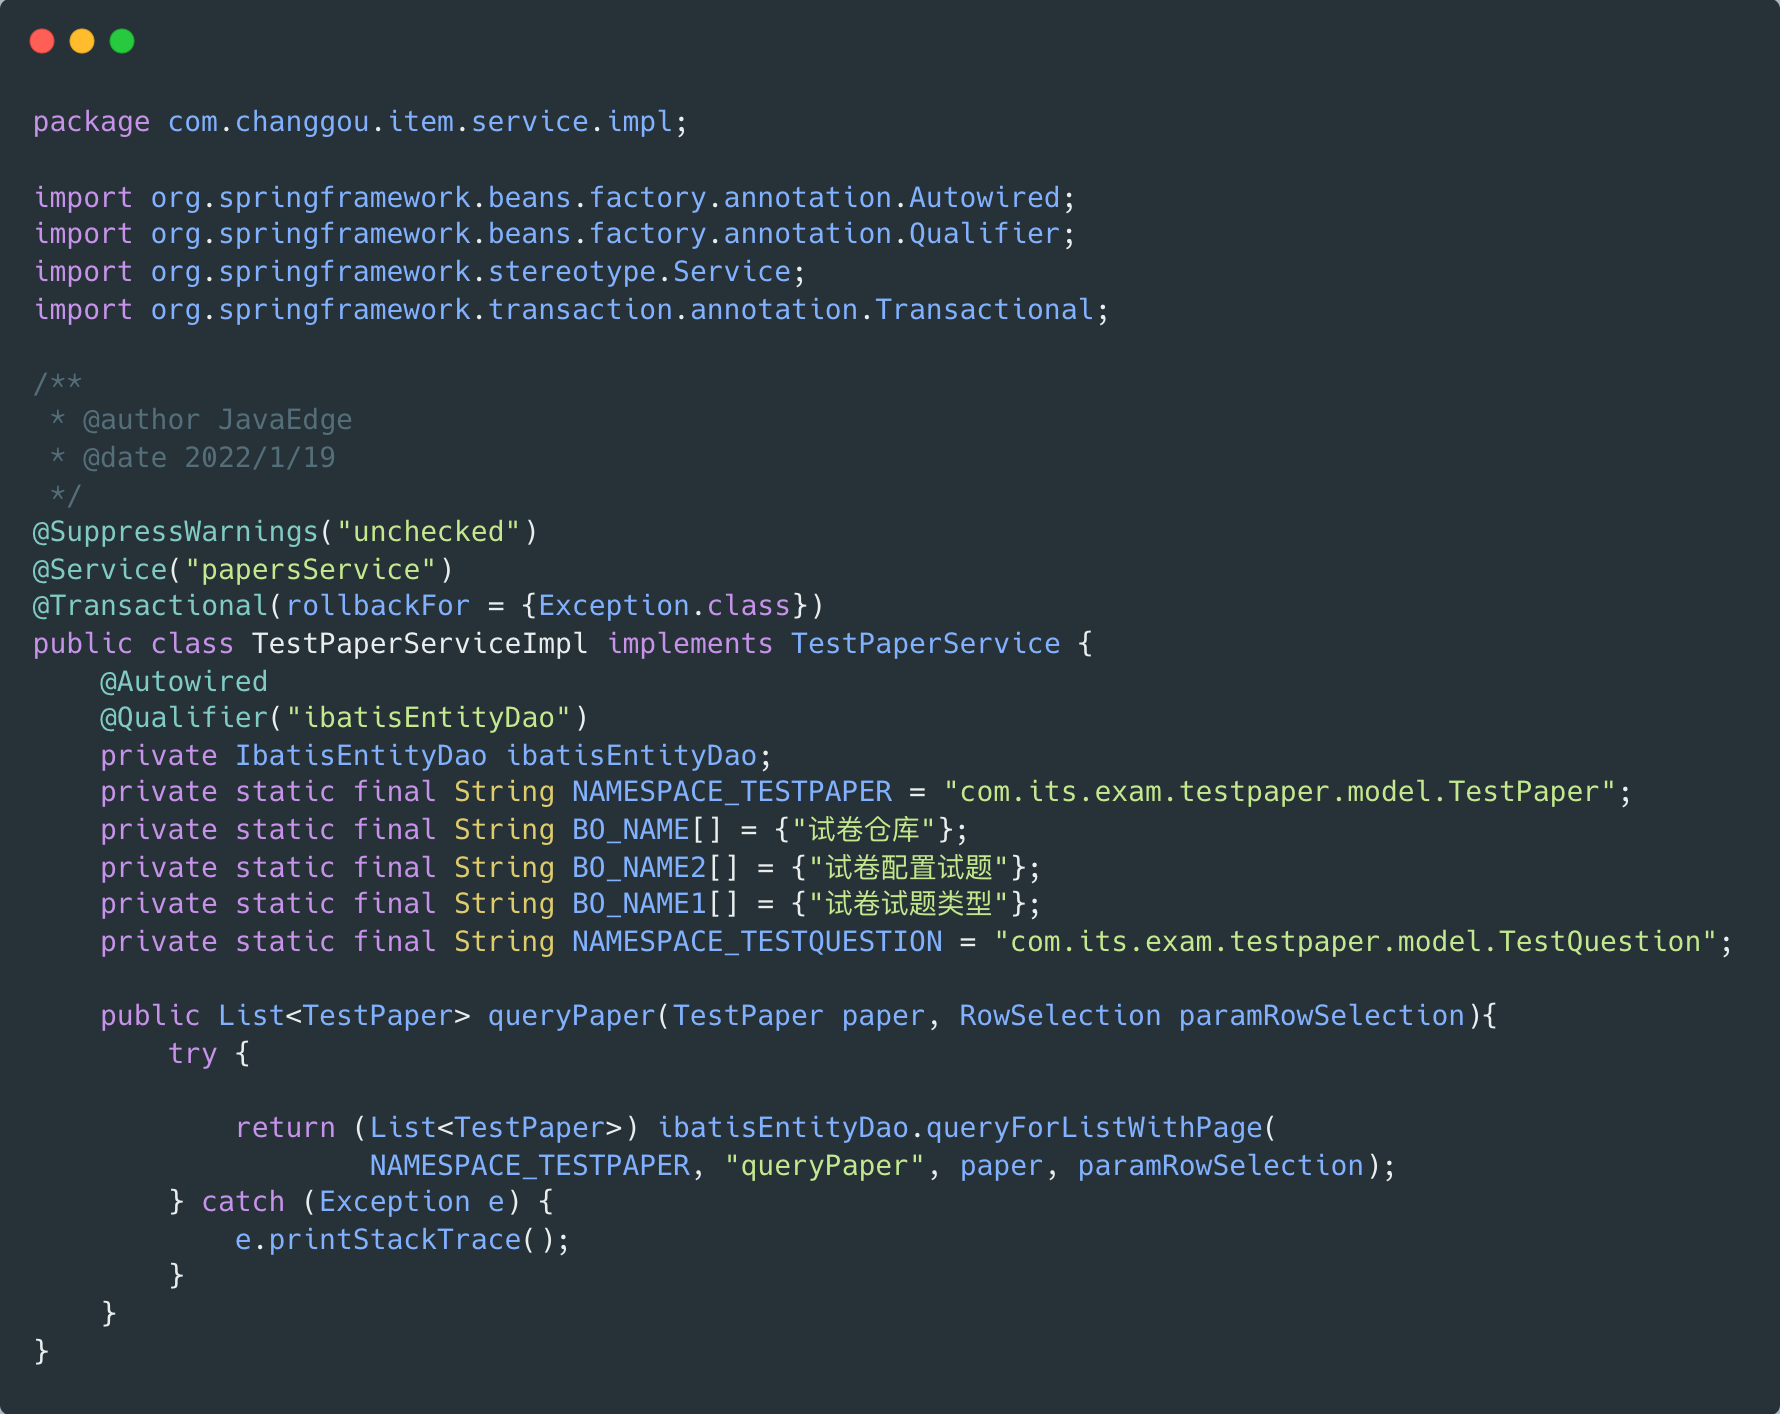Click the BO_NAME1[] constant with 试卷试题类型
The image size is (1780, 1414).
tap(570, 904)
